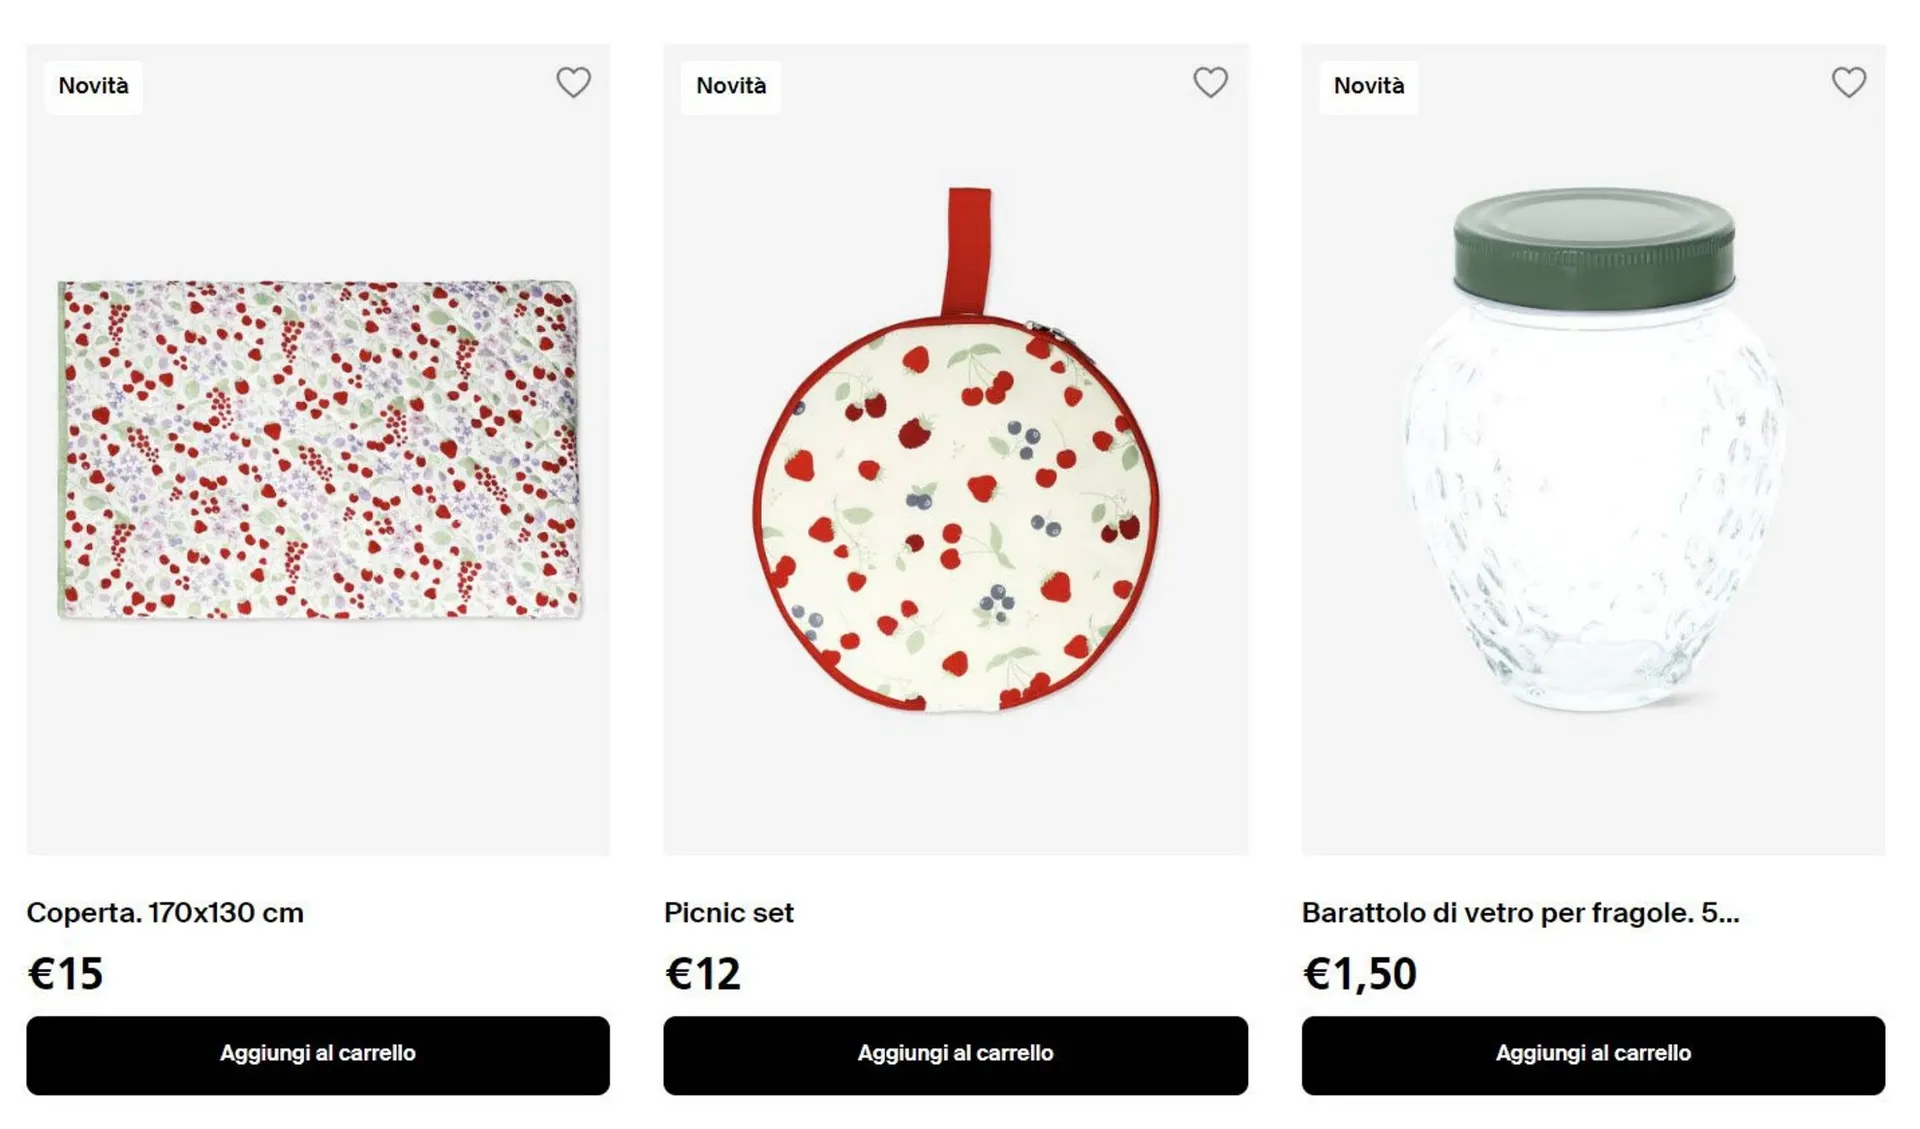Favorite the Picnic set with heart icon
The image size is (1920, 1129).
[x=1210, y=82]
